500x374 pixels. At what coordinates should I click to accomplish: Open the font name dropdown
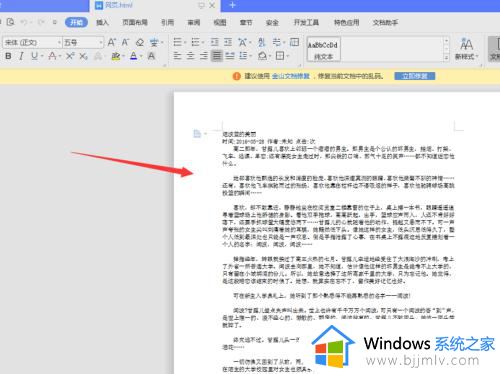[x=59, y=43]
